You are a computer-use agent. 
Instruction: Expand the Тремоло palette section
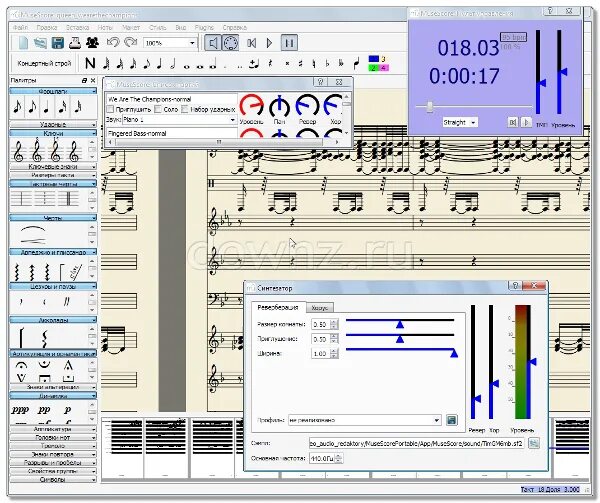(53, 446)
